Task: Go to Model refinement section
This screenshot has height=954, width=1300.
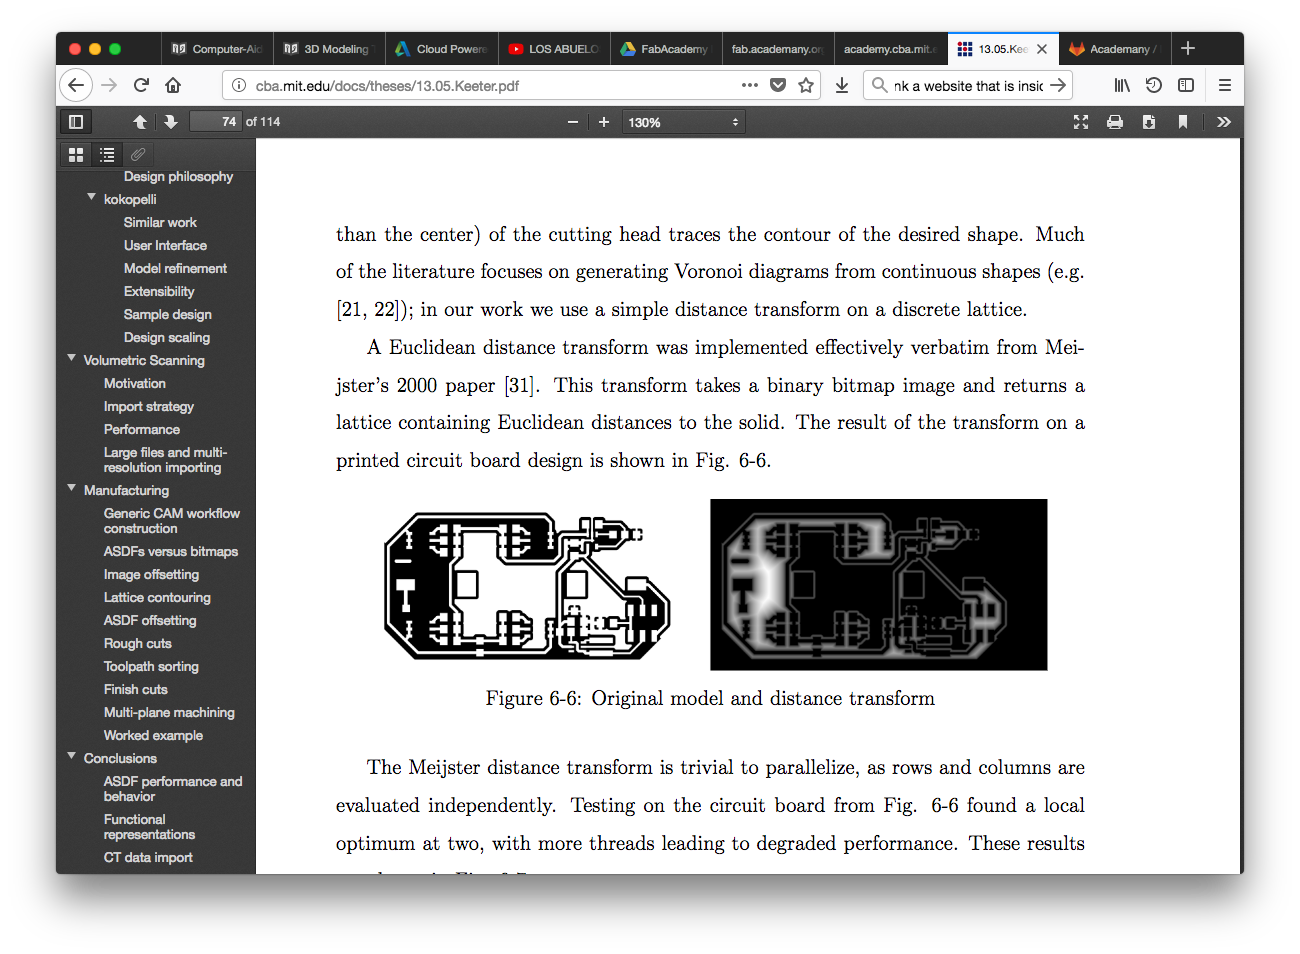Action: [x=175, y=268]
